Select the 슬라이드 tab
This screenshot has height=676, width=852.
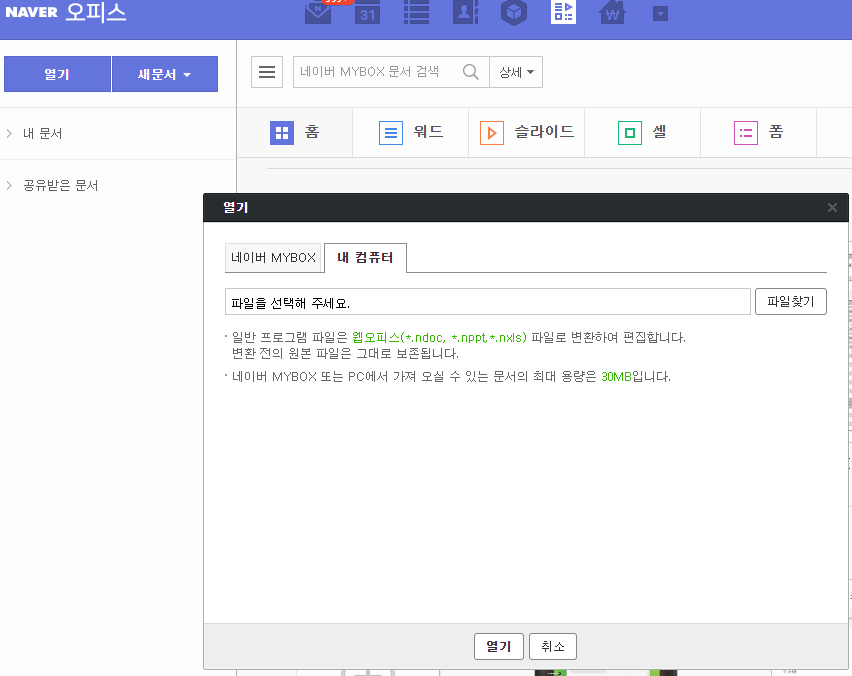(x=527, y=133)
